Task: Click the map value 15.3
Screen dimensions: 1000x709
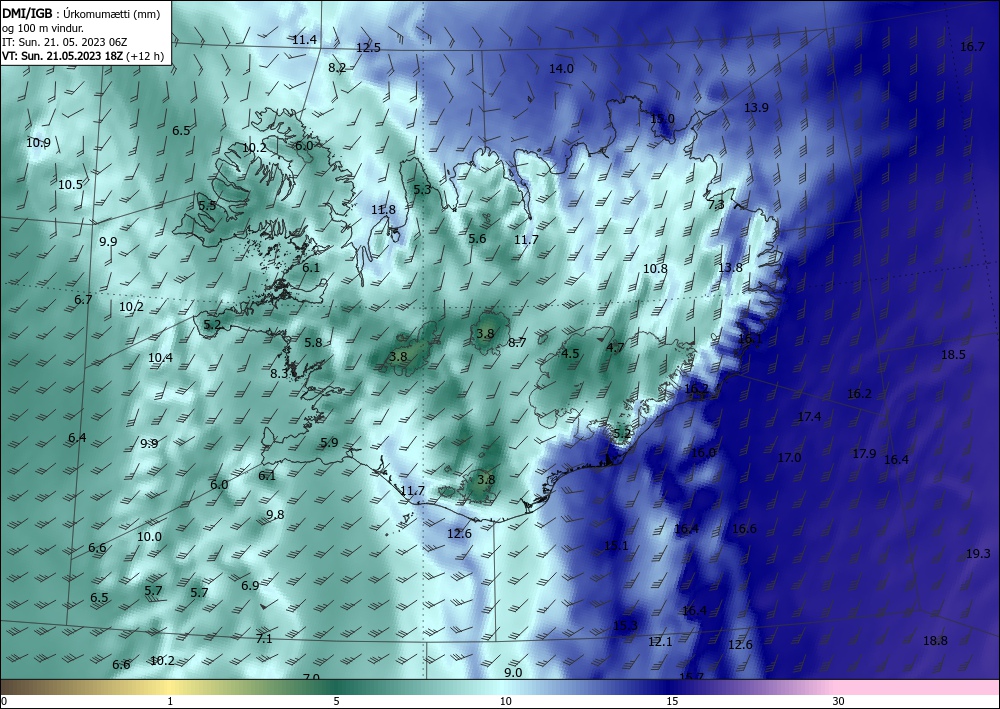Action: point(626,625)
